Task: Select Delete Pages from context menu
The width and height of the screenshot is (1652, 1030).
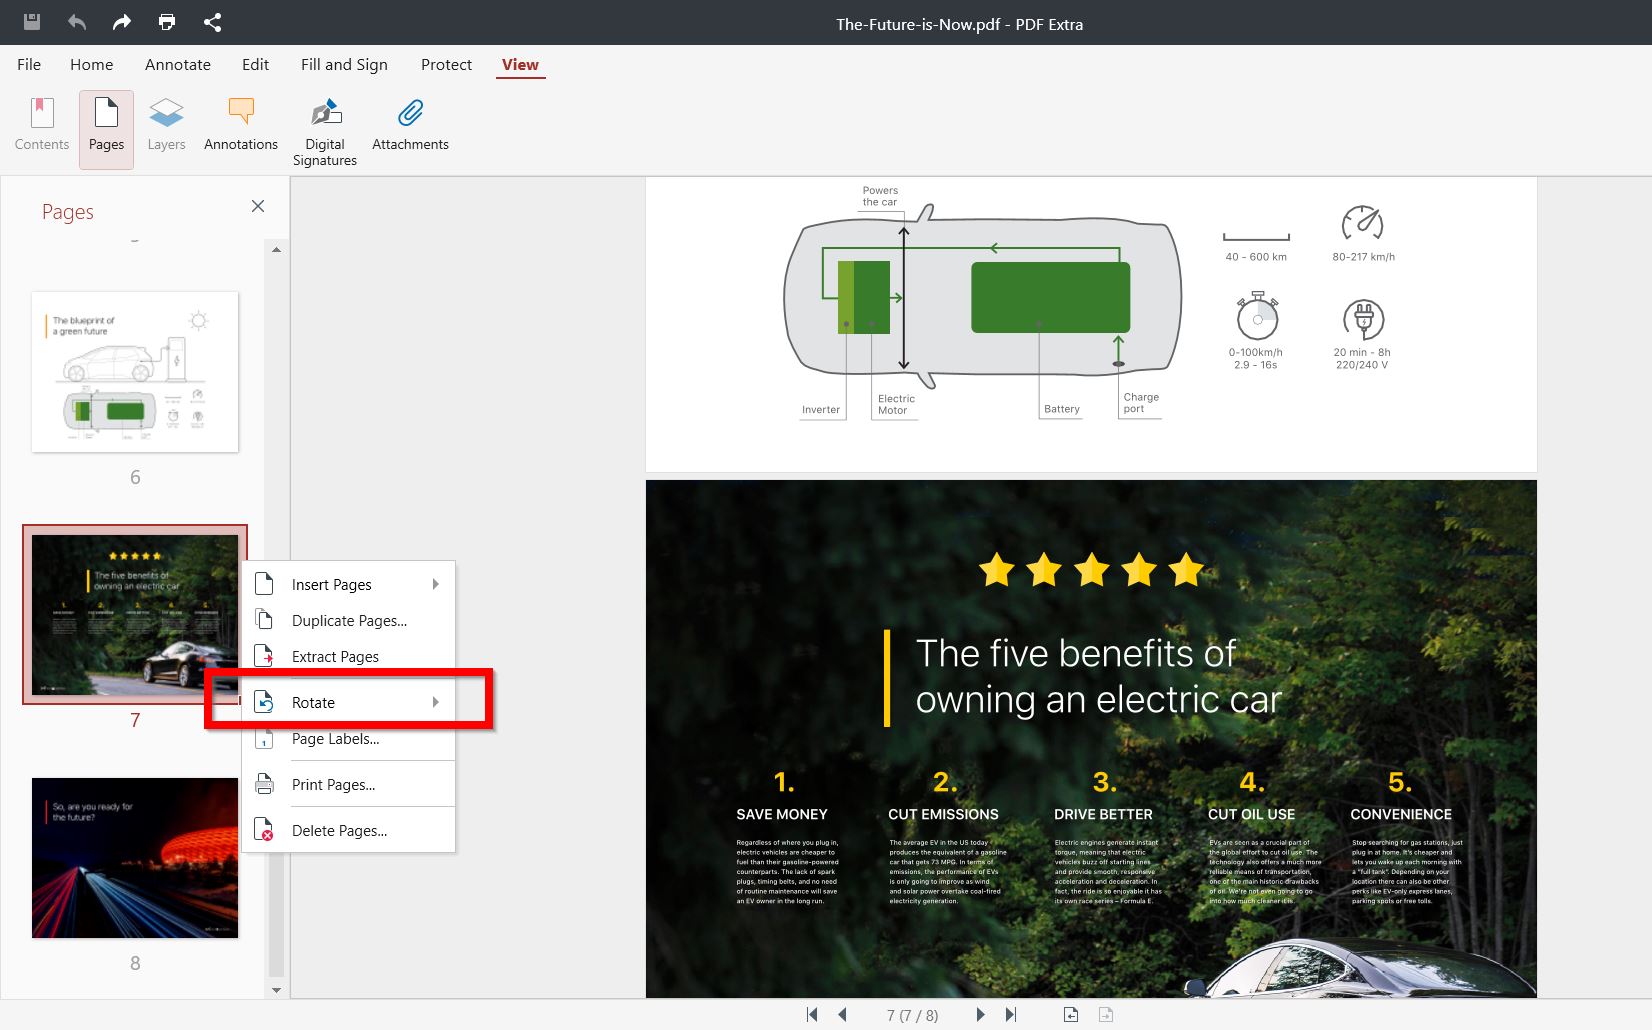Action: (x=348, y=830)
